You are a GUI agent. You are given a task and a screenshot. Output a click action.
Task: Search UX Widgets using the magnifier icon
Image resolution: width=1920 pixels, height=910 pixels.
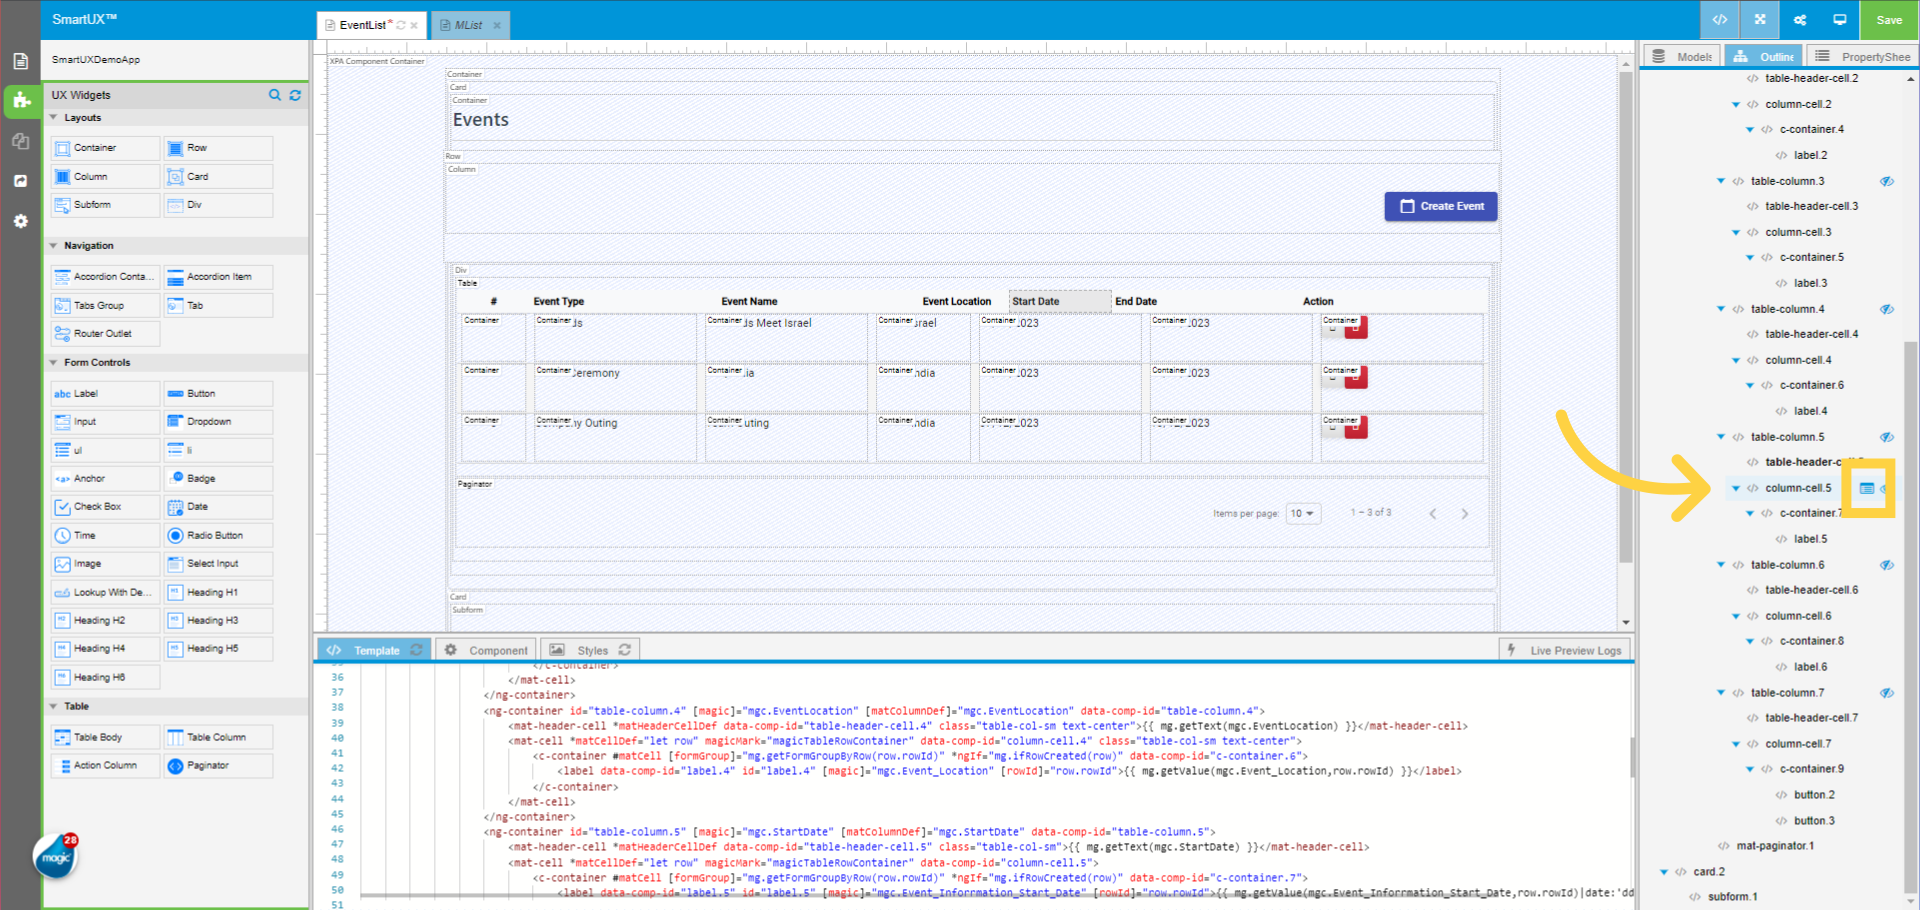point(275,95)
